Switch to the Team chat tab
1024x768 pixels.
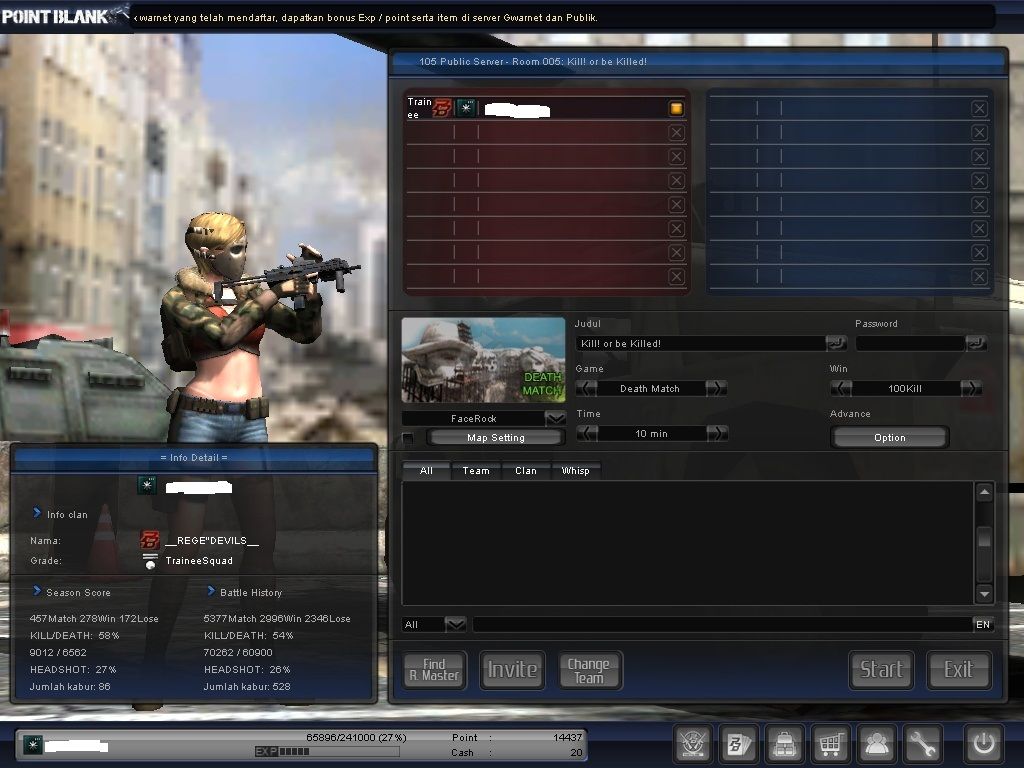click(x=476, y=471)
